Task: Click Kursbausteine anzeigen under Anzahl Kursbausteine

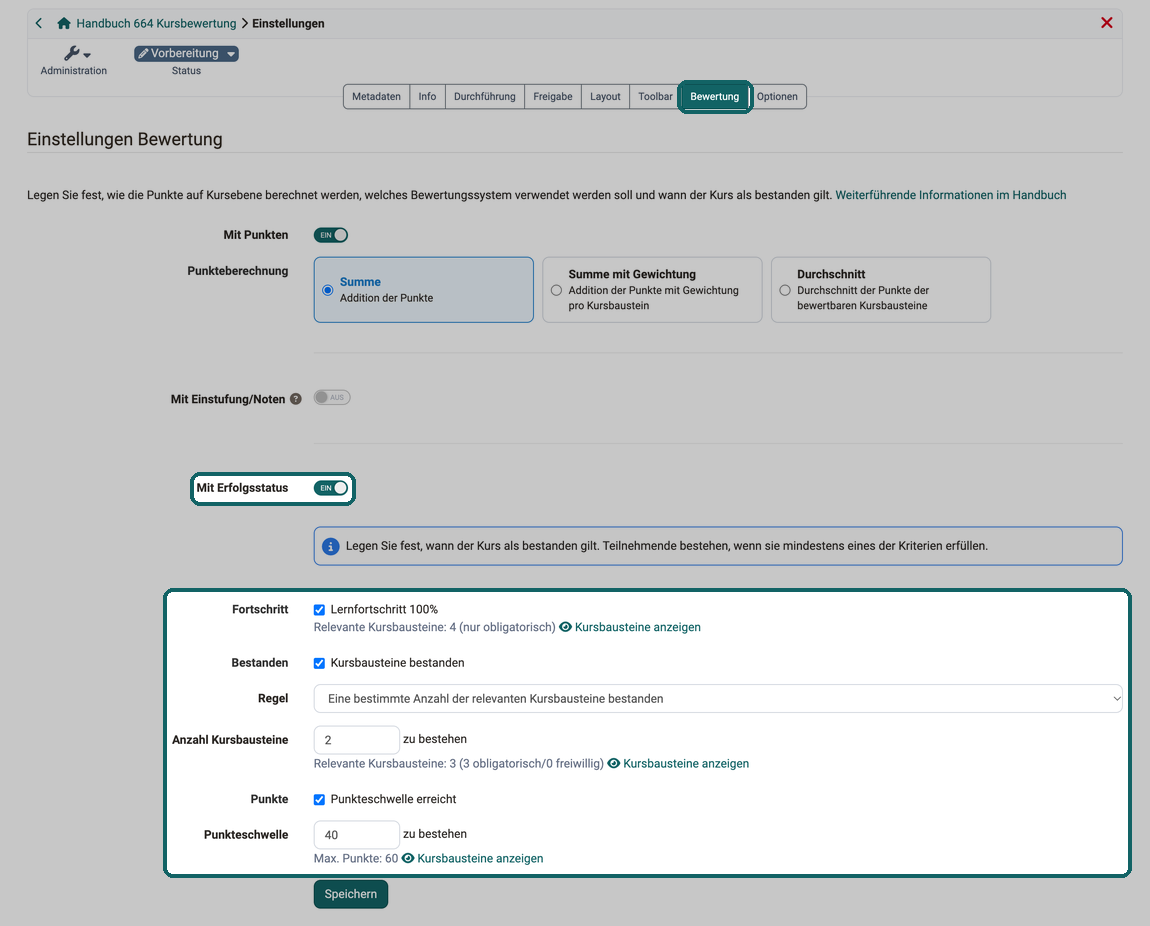Action: (x=686, y=763)
